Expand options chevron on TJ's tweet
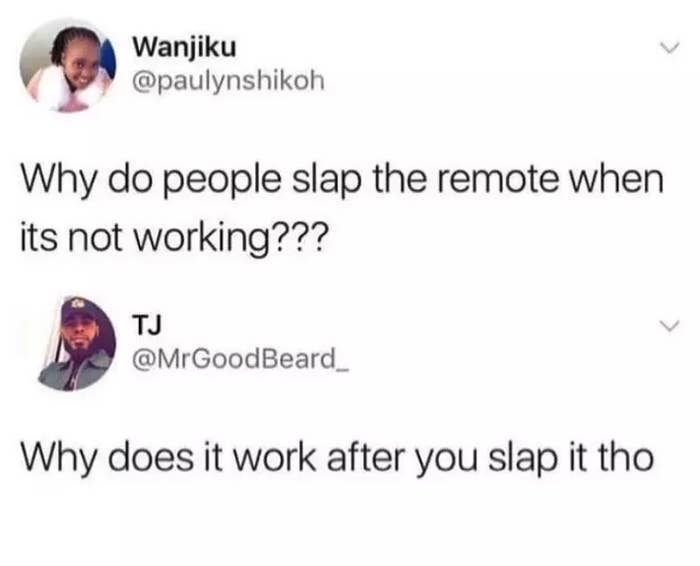The width and height of the screenshot is (700, 566). (x=670, y=325)
